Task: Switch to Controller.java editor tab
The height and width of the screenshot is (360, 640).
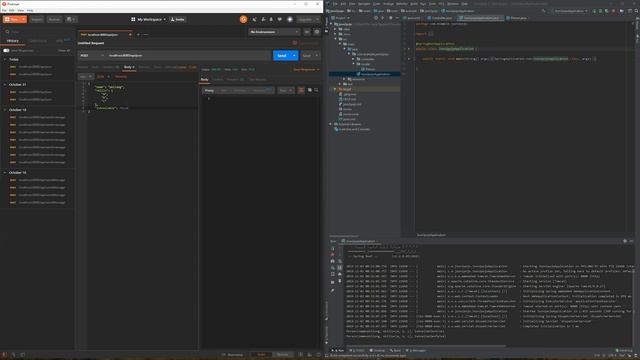Action: (x=441, y=18)
